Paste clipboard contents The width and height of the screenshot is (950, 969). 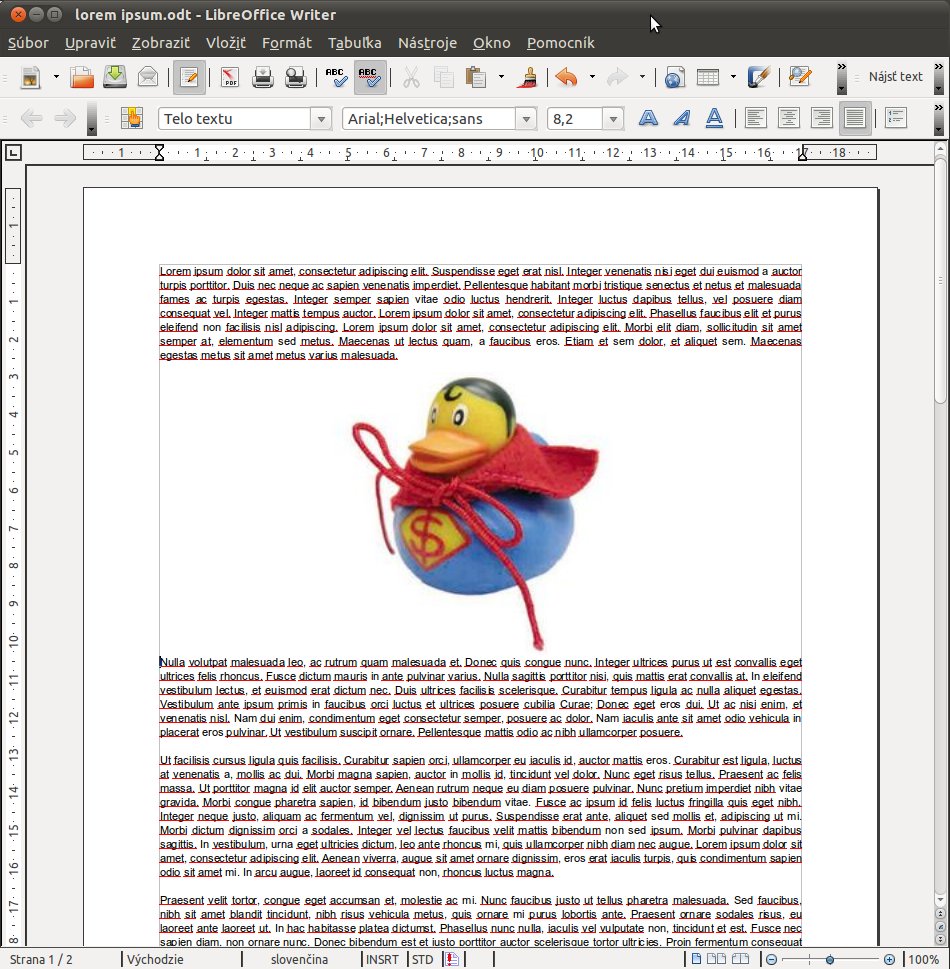click(x=476, y=77)
